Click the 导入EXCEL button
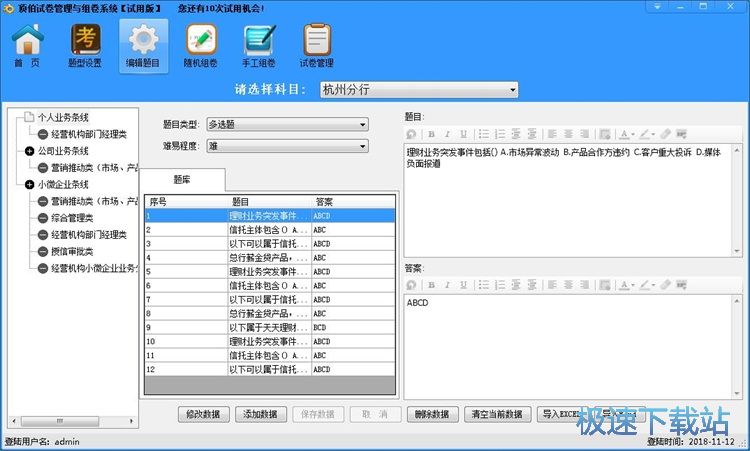The image size is (750, 451). 561,414
